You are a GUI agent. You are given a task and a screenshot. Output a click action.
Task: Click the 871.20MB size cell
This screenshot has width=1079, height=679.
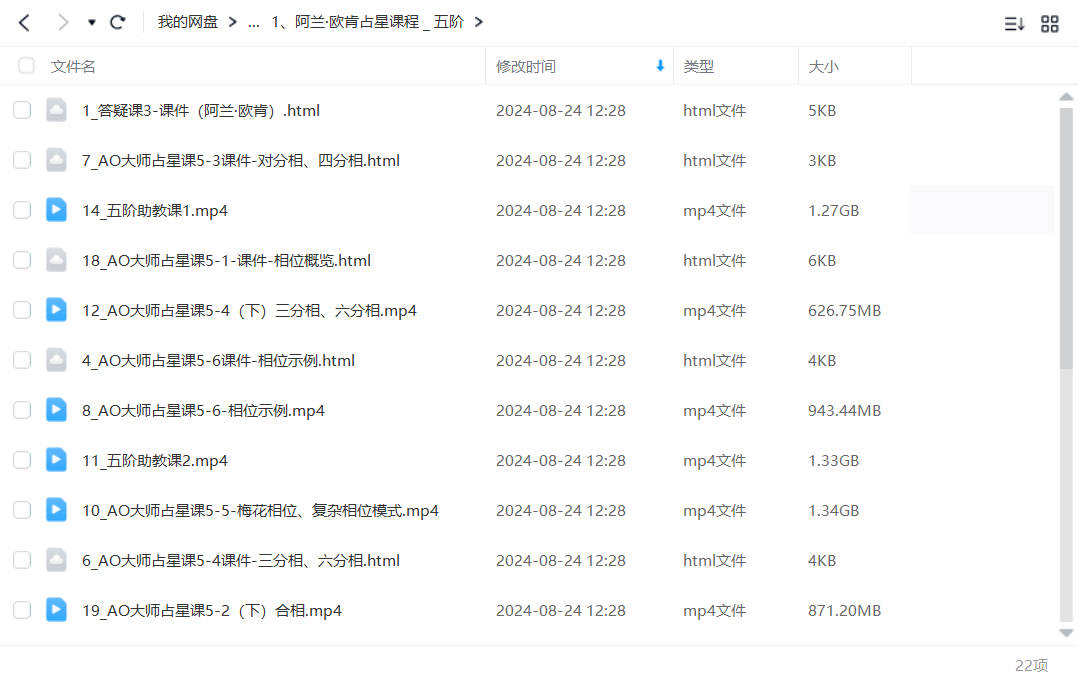(844, 611)
